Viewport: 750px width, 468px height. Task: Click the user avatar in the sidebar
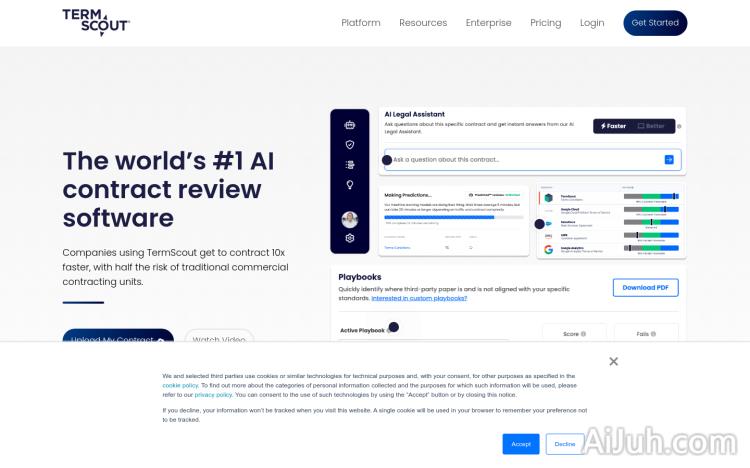pos(350,219)
